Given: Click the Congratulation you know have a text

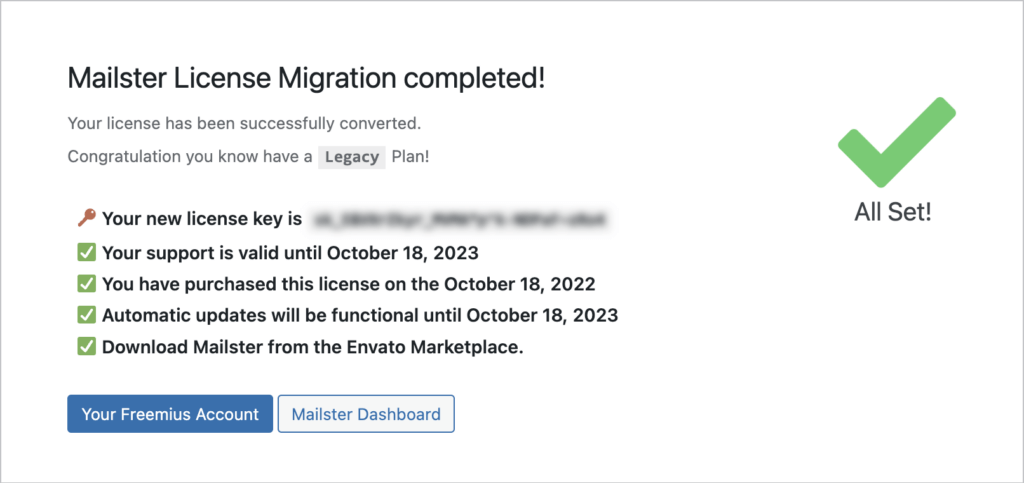Looking at the screenshot, I should [189, 157].
